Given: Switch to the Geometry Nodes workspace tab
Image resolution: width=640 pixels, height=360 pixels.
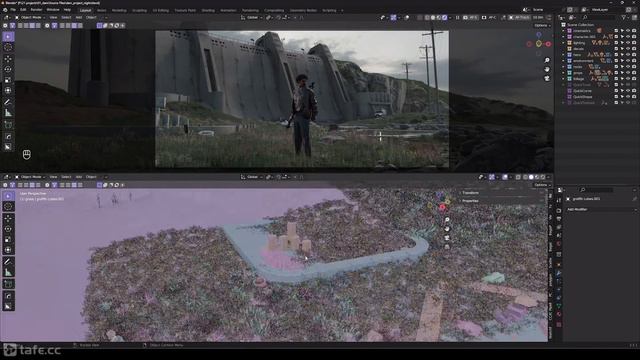Looking at the screenshot, I should (303, 10).
